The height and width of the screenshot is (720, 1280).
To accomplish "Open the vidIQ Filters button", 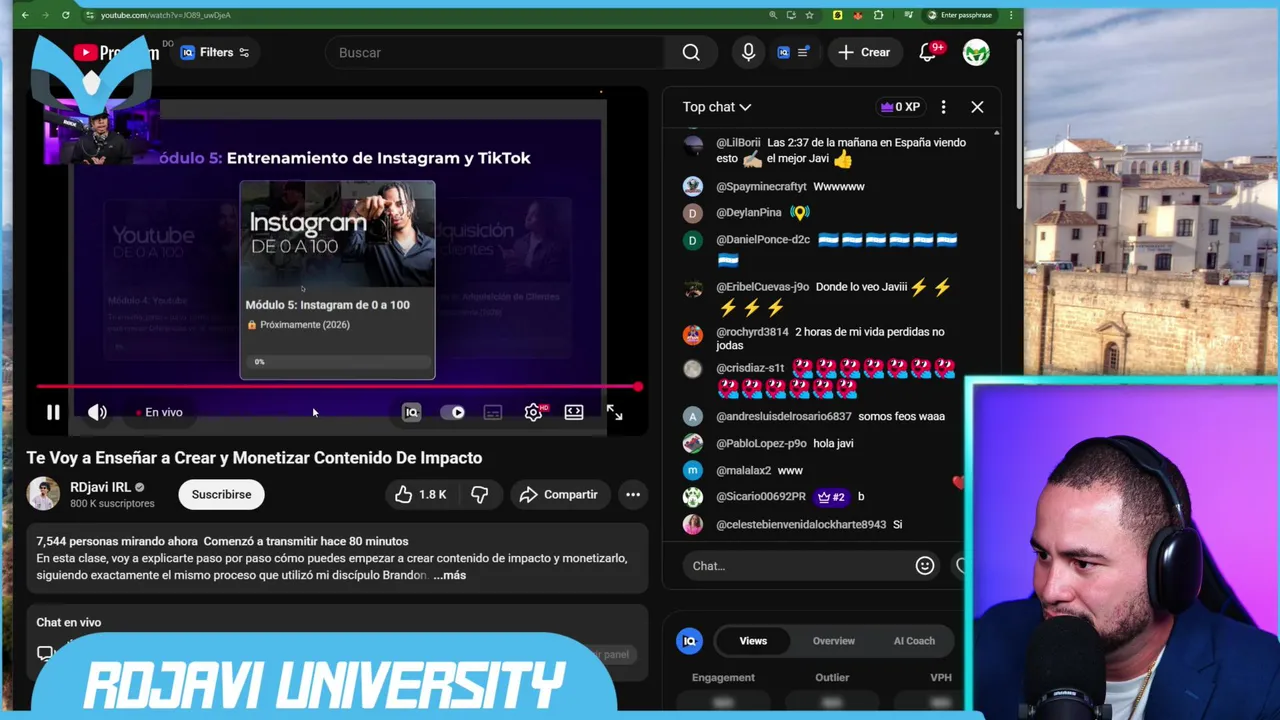I will tap(215, 52).
